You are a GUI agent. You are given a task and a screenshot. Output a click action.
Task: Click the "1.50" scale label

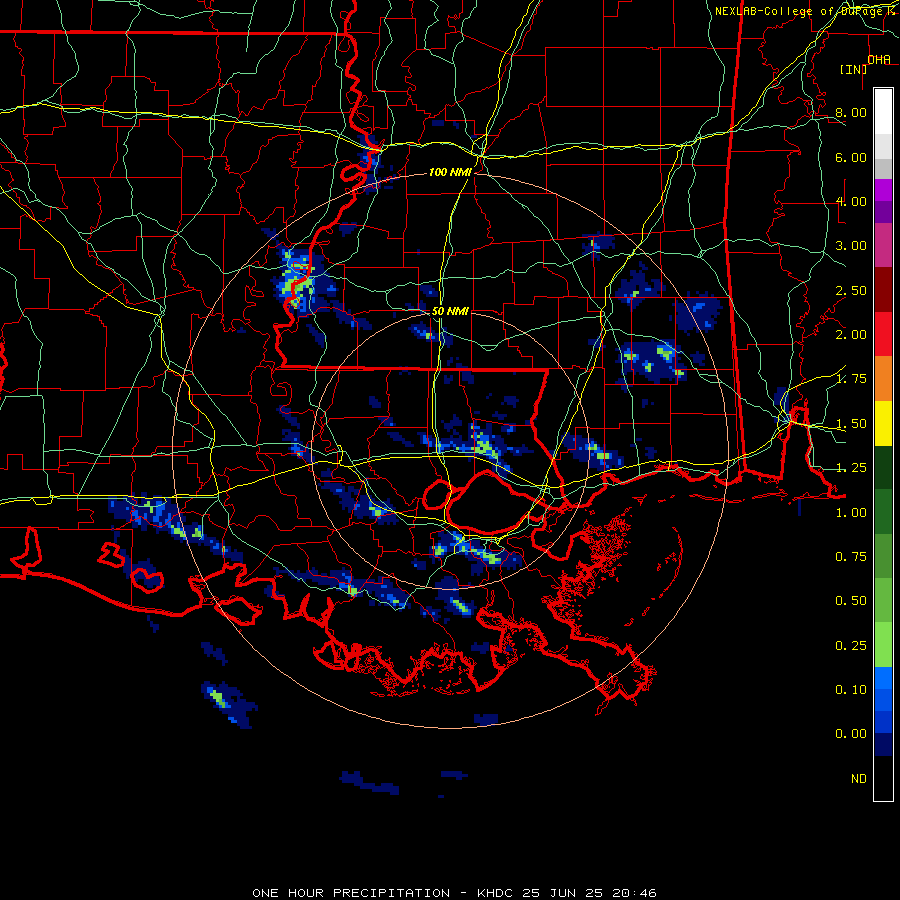coord(851,424)
